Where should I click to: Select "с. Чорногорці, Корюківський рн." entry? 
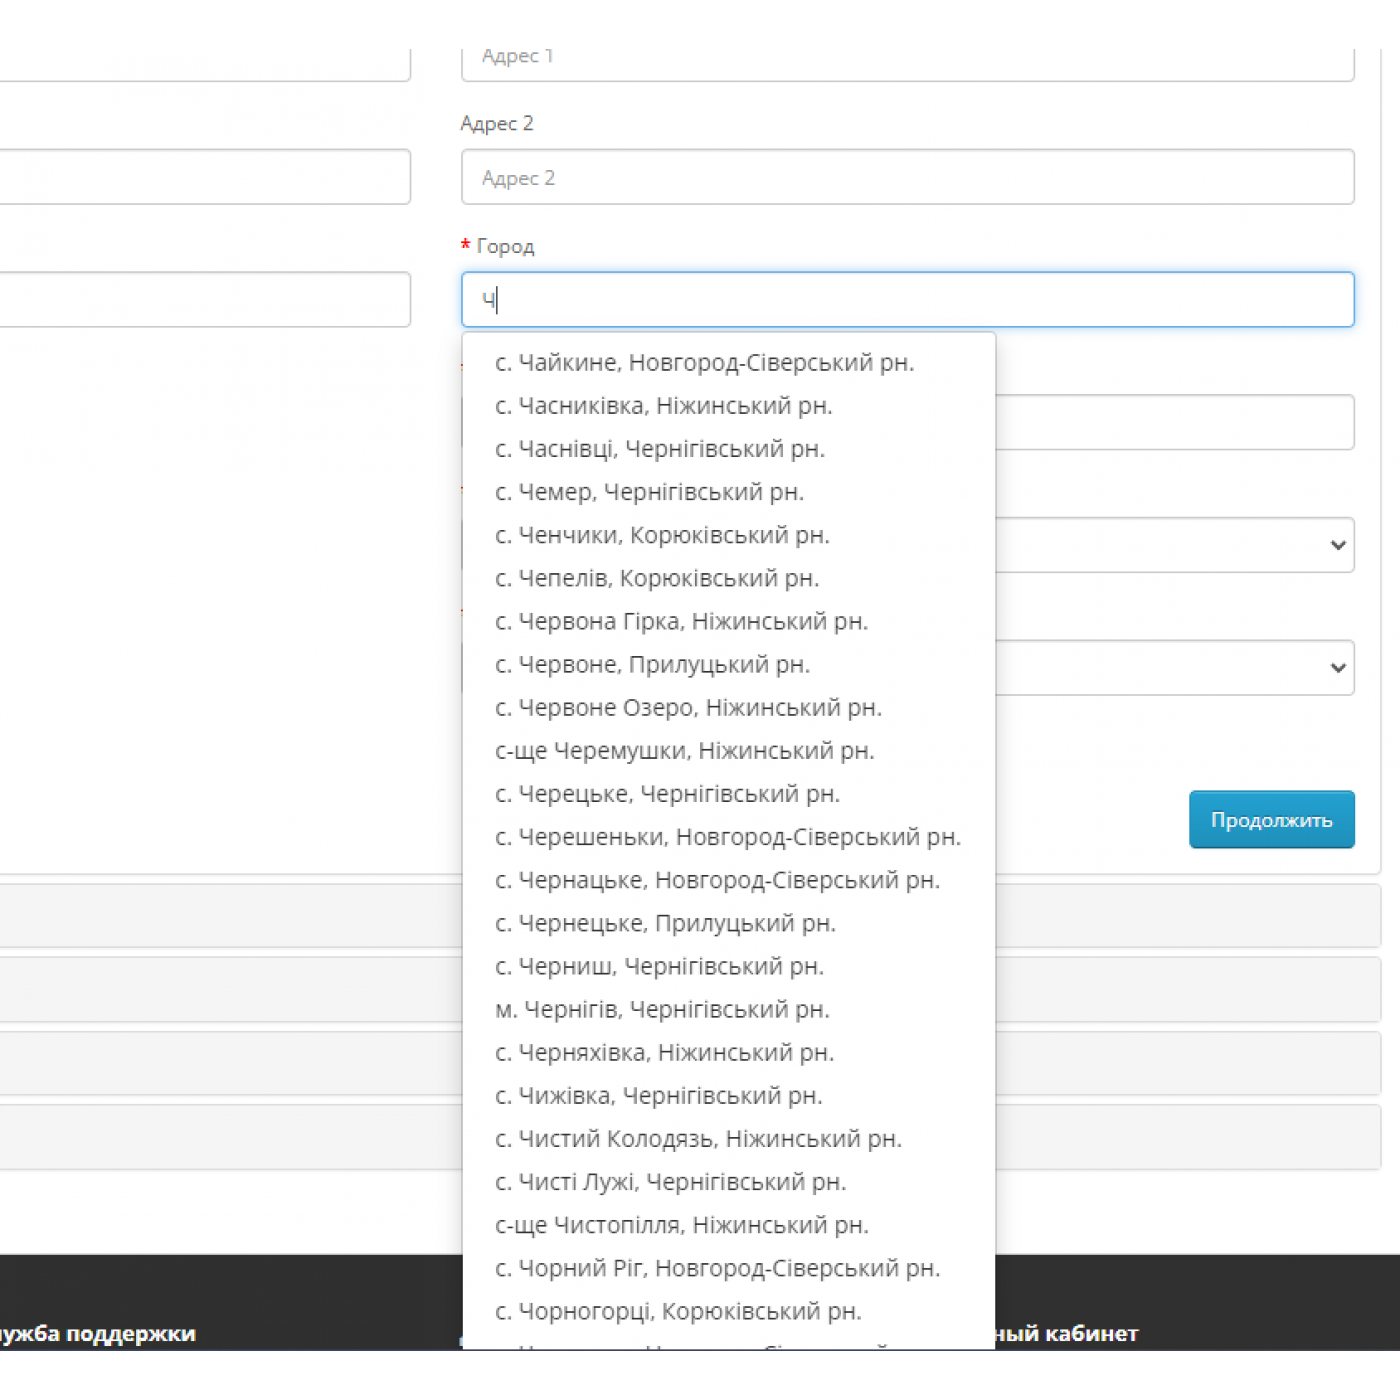[x=678, y=1311]
